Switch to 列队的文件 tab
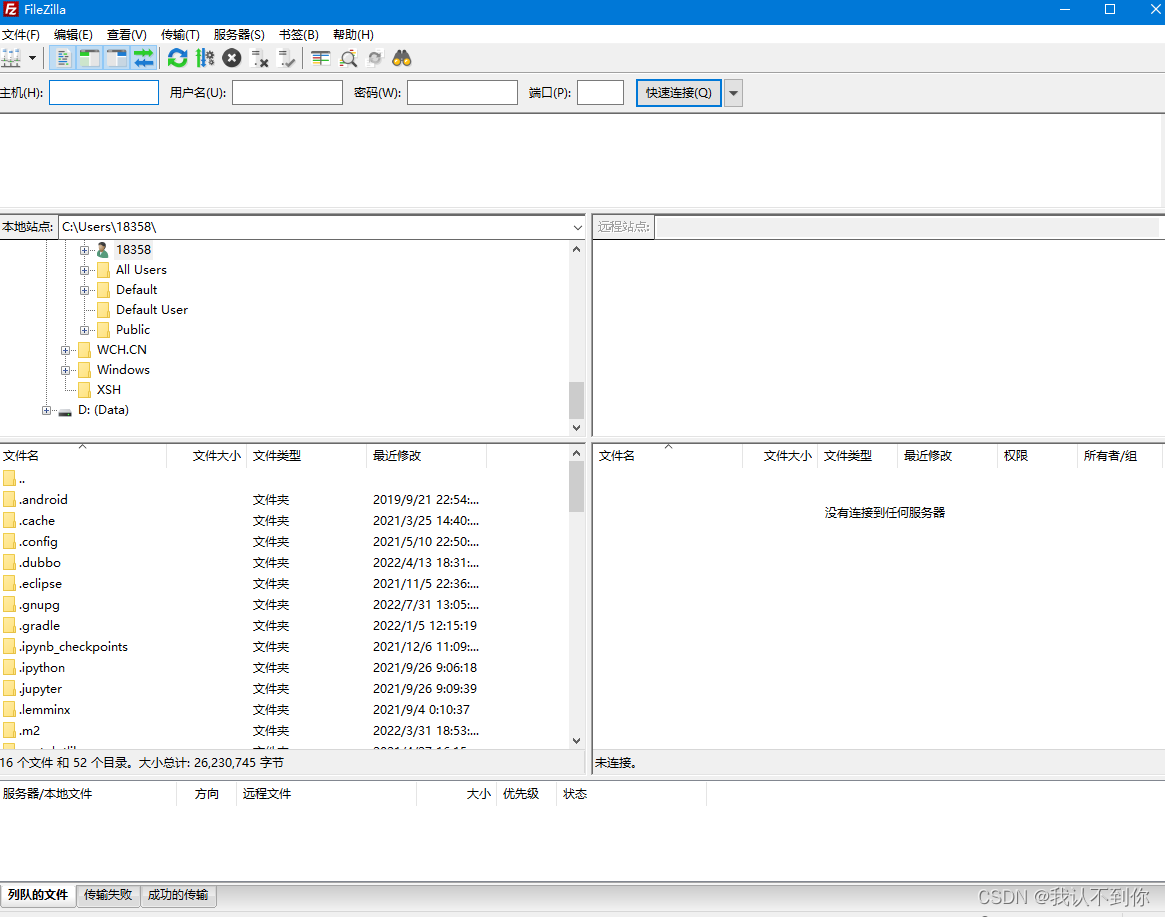The width and height of the screenshot is (1165, 917). click(x=38, y=895)
